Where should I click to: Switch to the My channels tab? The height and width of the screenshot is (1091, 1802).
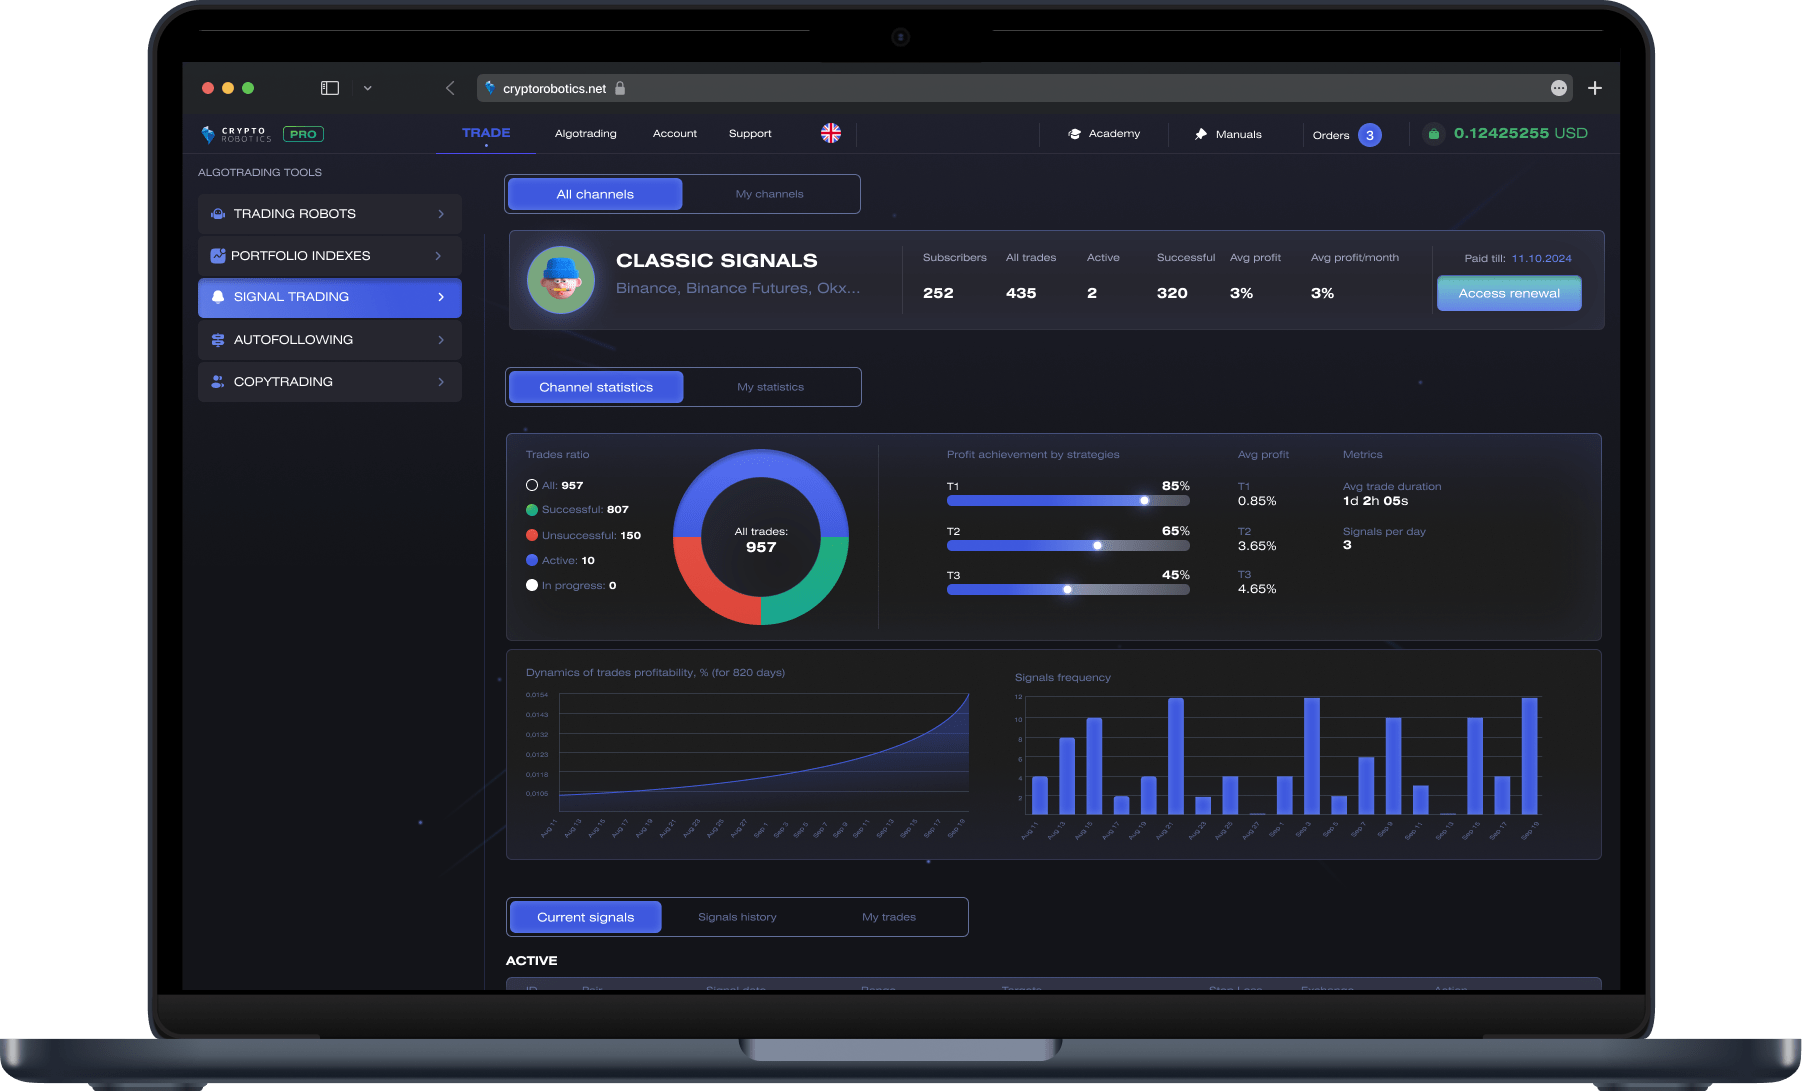click(769, 194)
